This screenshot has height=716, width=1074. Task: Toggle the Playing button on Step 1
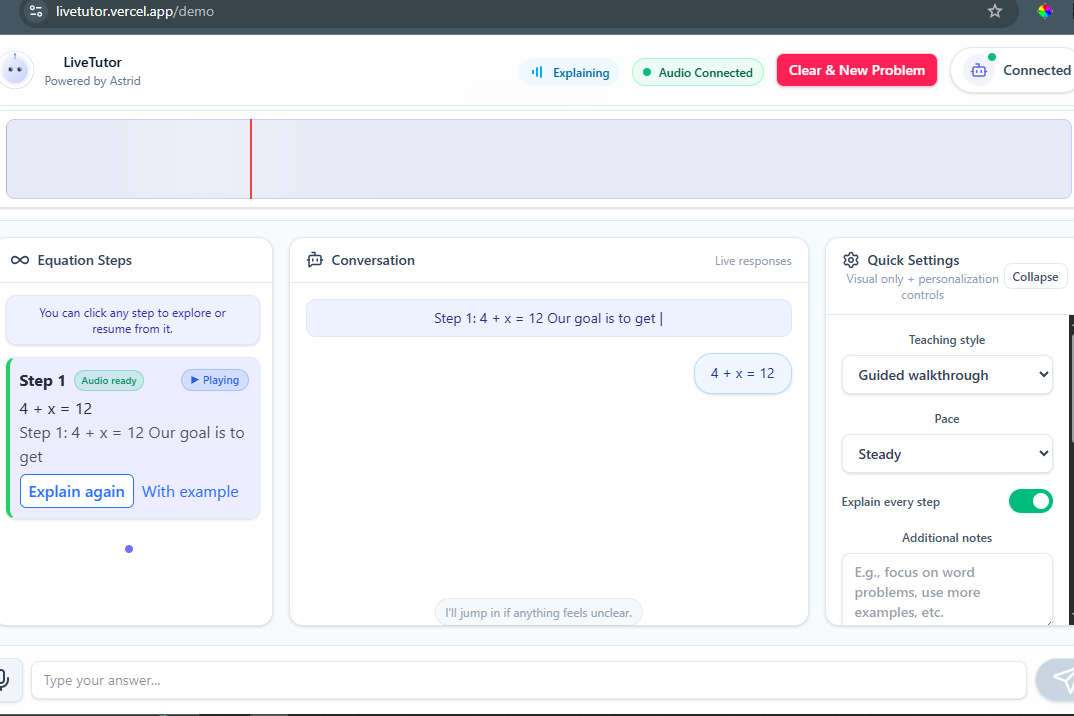pos(214,380)
